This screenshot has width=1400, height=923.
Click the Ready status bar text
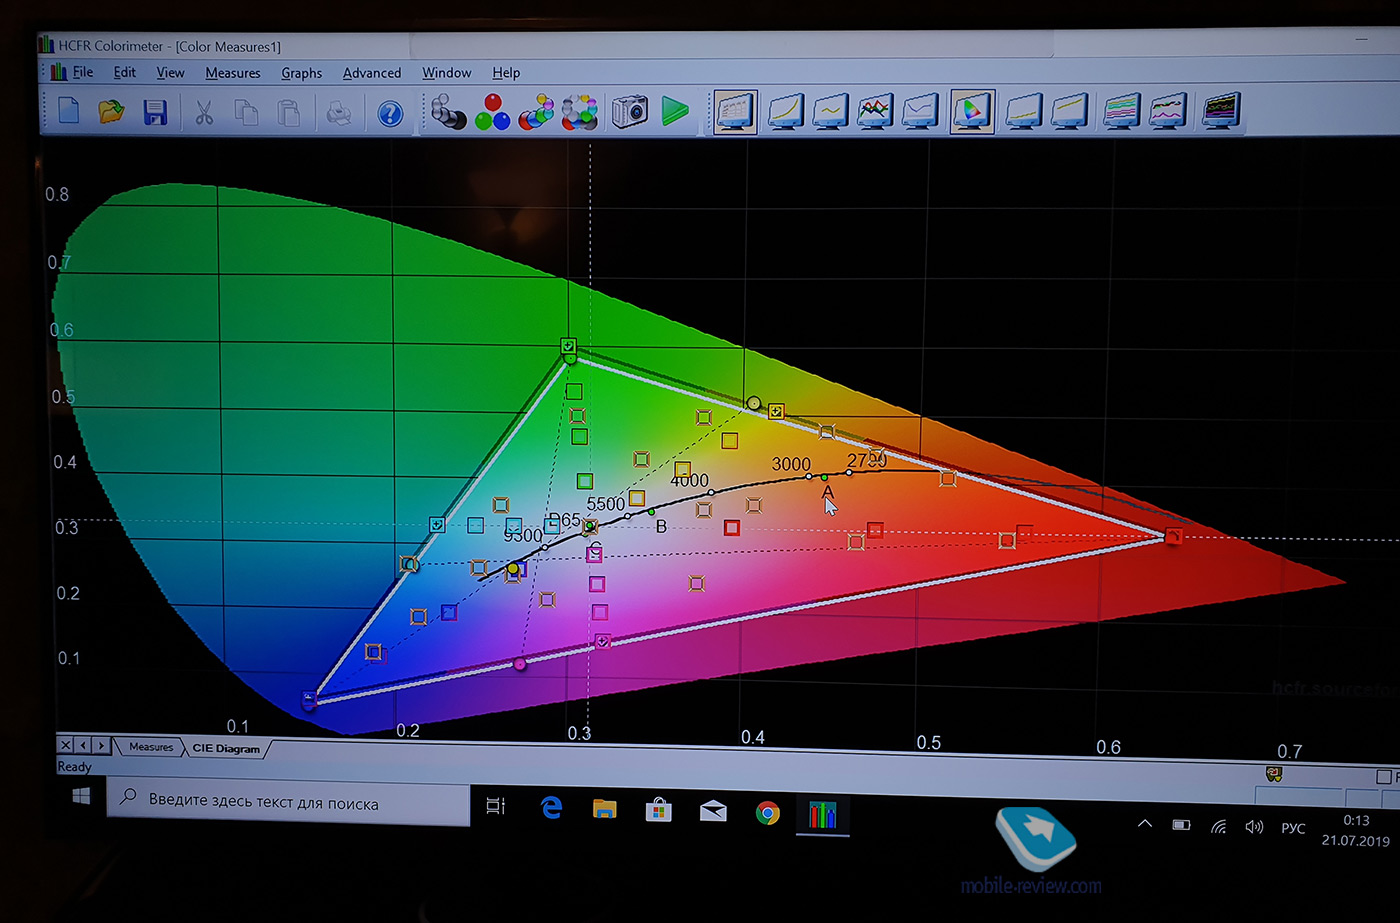tap(74, 767)
